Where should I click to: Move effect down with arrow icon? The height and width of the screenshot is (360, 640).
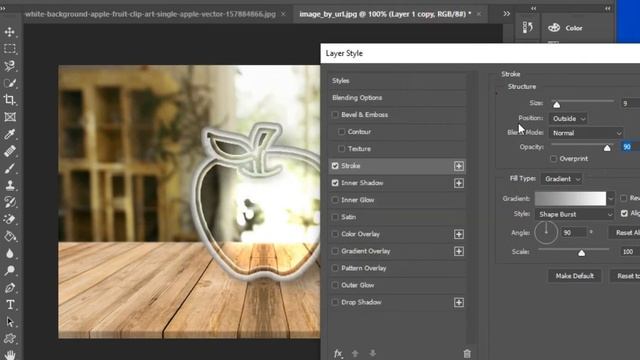pos(372,353)
